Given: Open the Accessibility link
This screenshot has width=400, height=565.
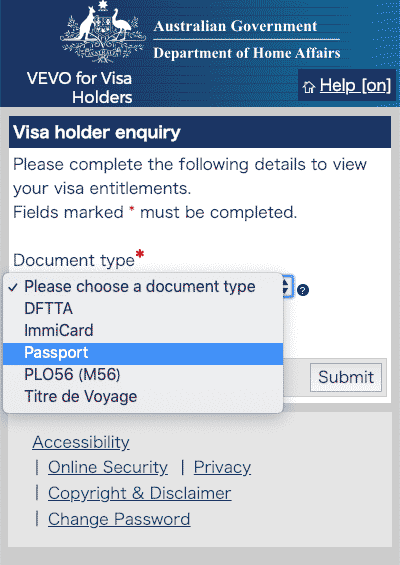Looking at the screenshot, I should point(81,442).
